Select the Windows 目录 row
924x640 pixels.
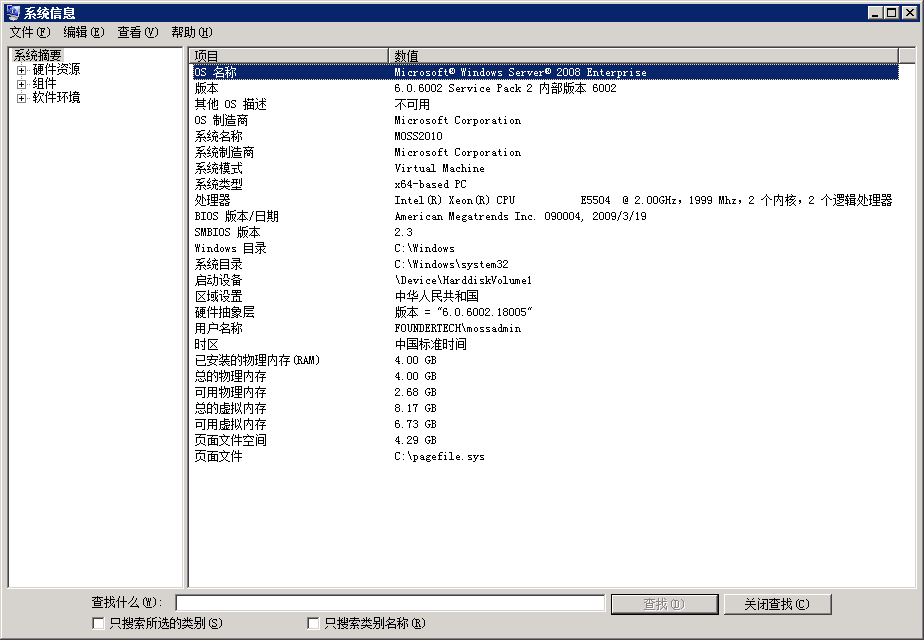545,248
